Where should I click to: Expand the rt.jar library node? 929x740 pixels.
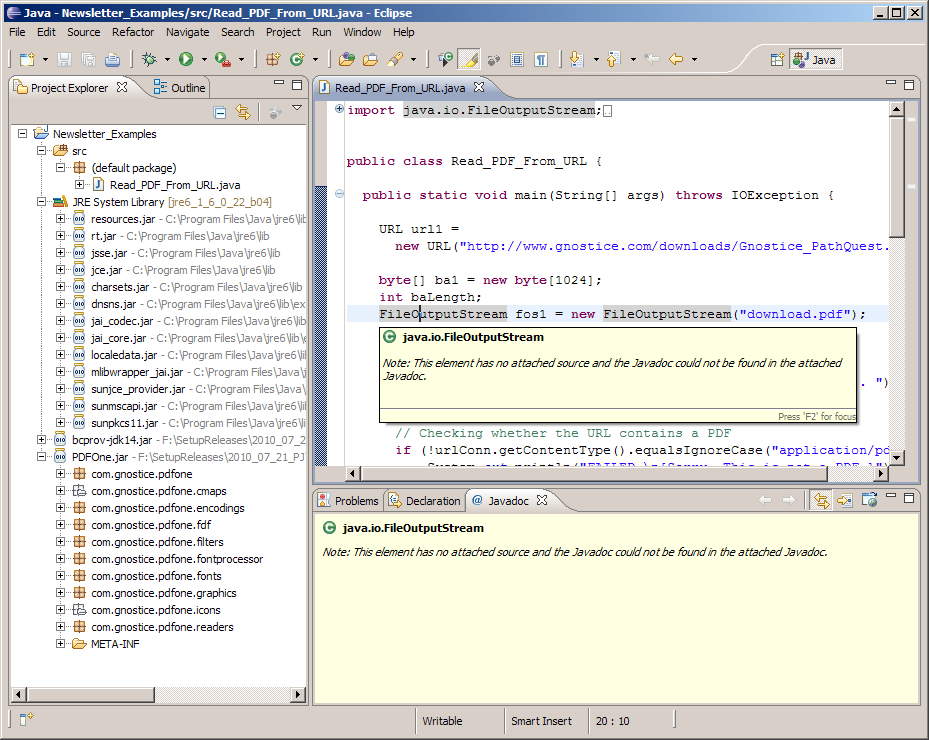click(x=60, y=235)
